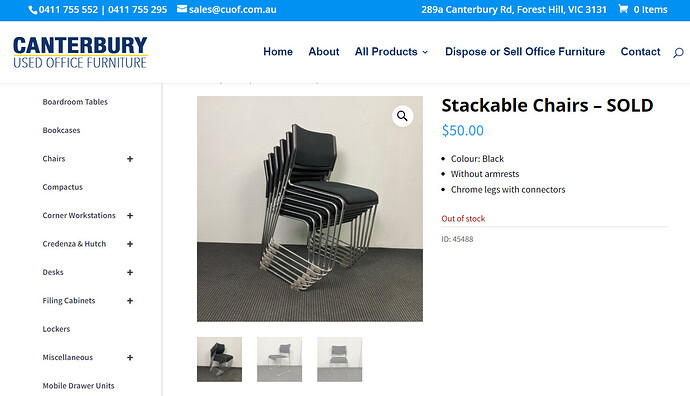Select the second chair thumbnail image
This screenshot has height=396, width=690.
[x=279, y=359]
